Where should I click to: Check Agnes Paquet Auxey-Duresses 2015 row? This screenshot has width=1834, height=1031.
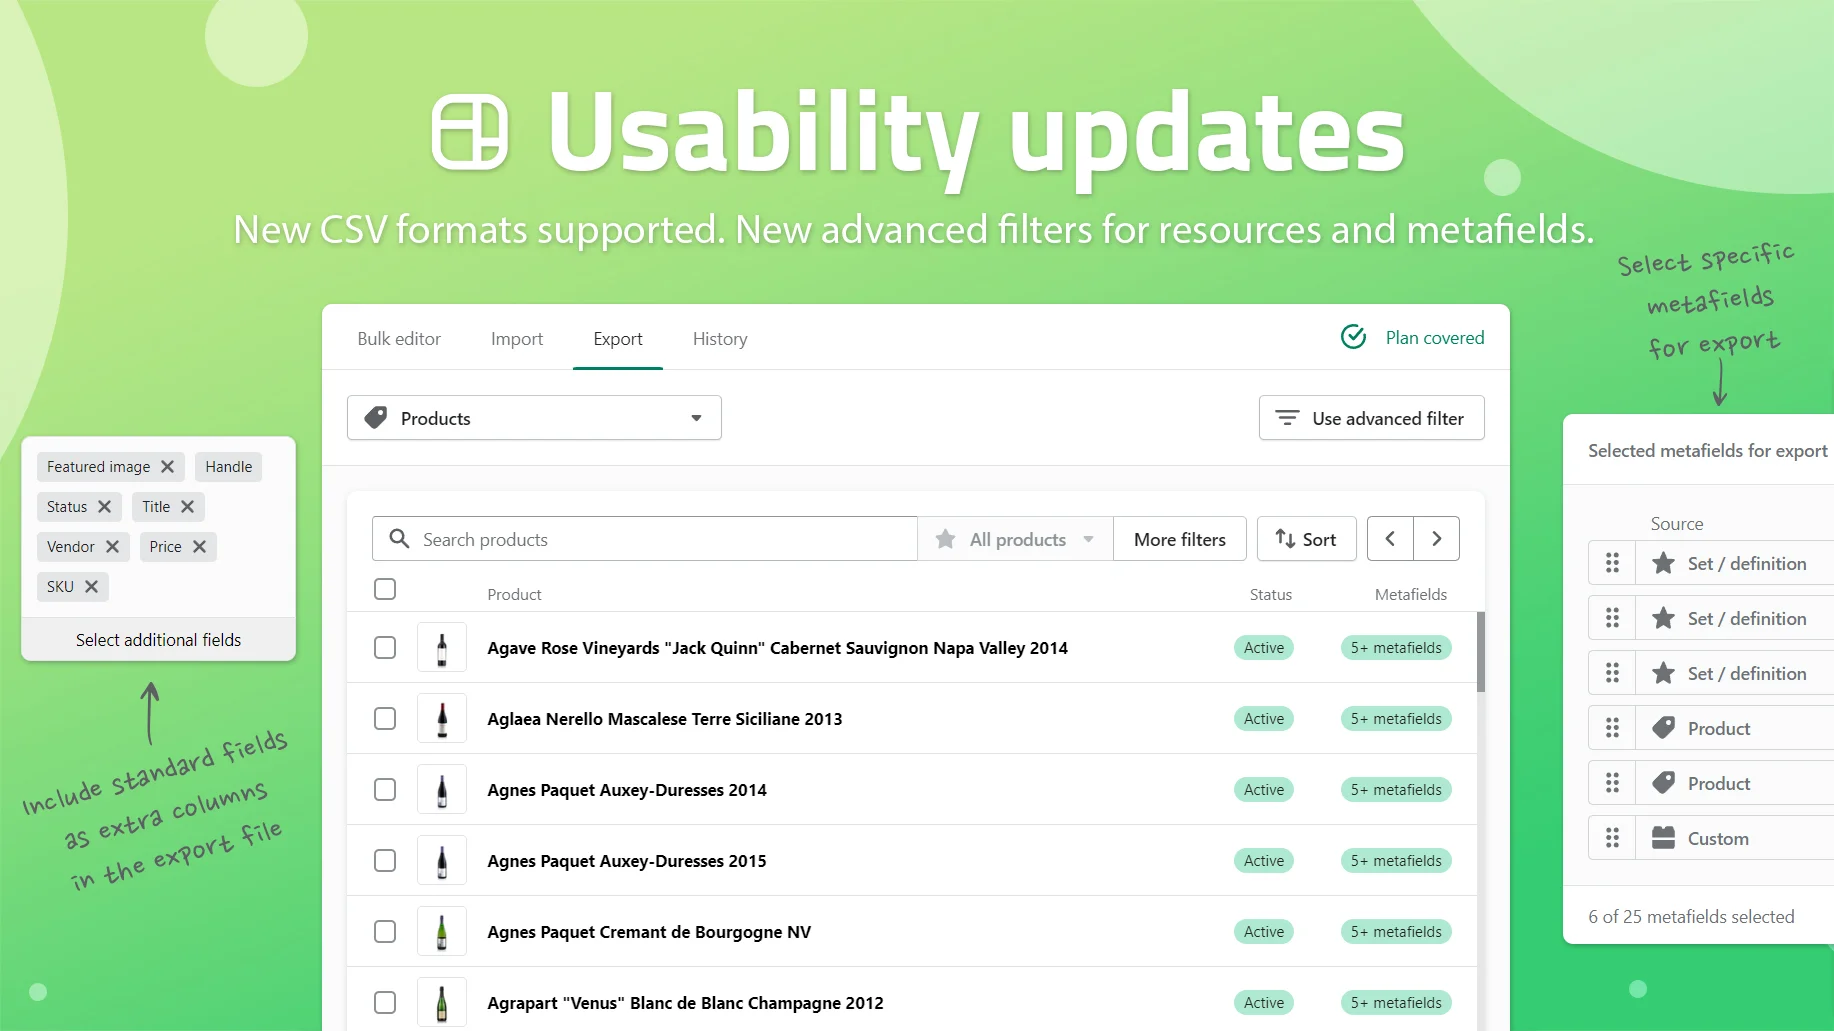(385, 860)
